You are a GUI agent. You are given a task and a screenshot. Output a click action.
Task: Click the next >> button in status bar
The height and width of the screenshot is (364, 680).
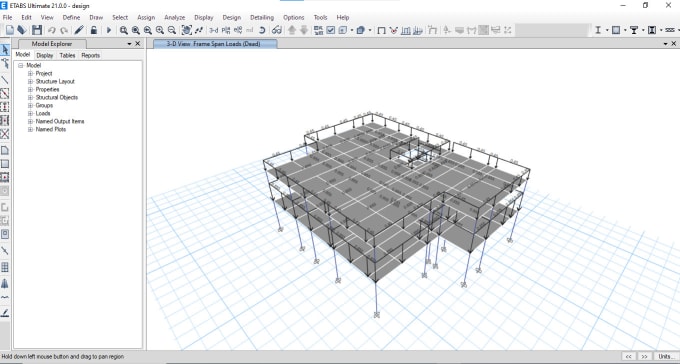point(644,356)
